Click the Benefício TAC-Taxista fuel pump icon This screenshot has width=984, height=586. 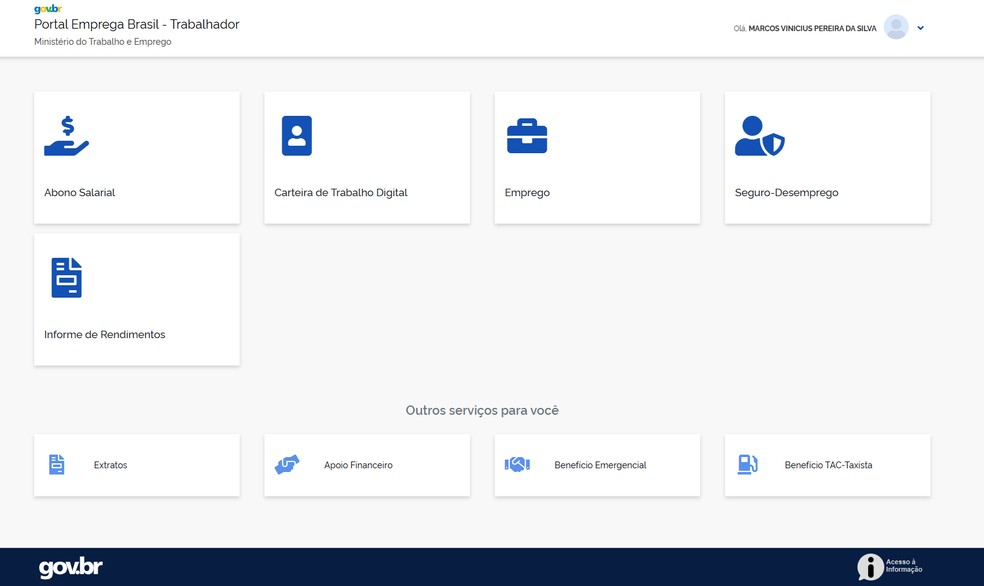click(x=747, y=465)
